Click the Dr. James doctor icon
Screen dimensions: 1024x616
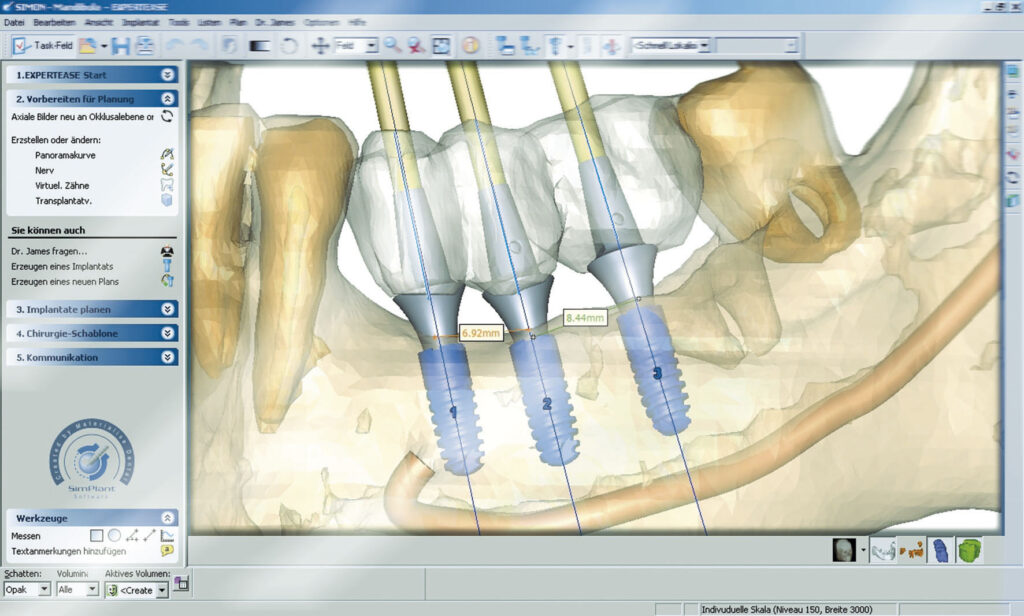point(167,251)
